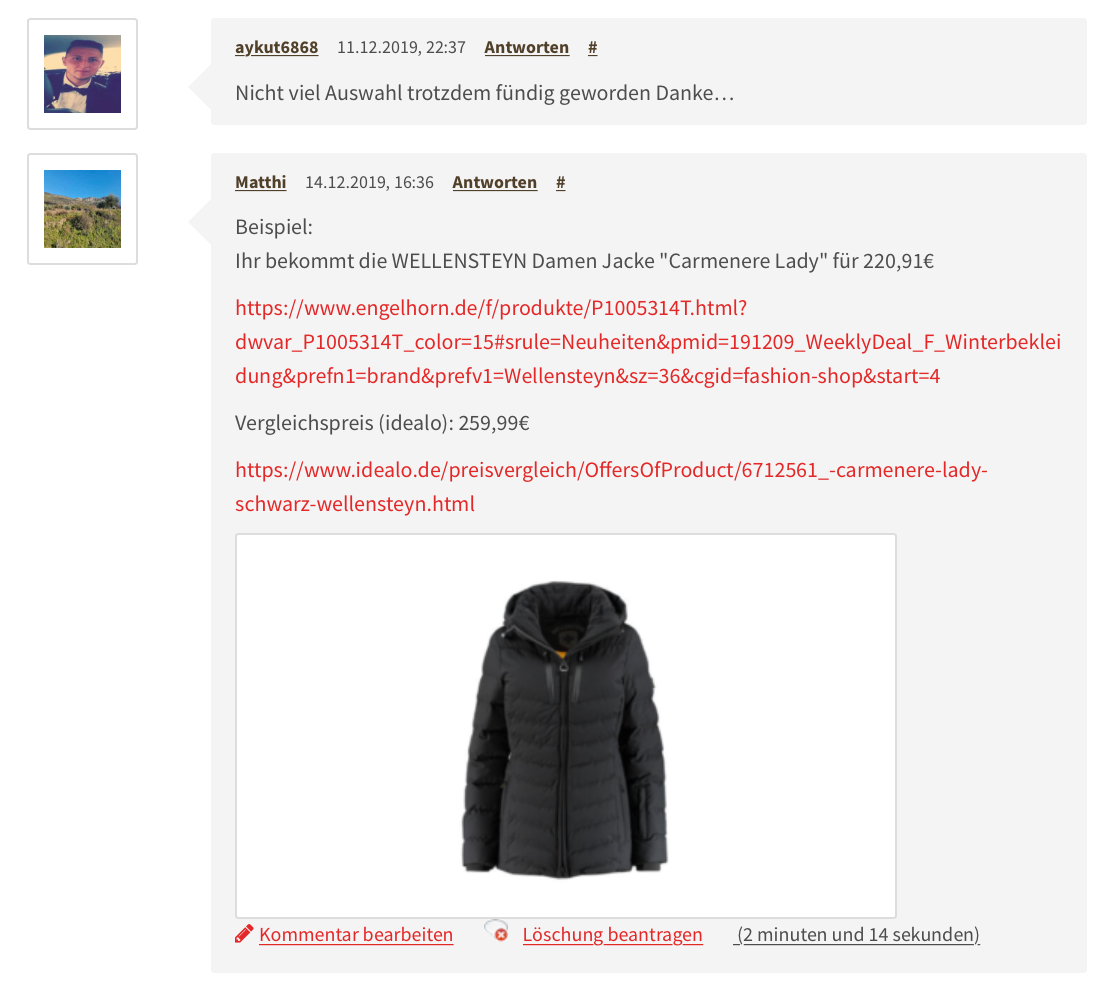This screenshot has height=1006, width=1102.
Task: Open aykut6868 username profile link
Action: [277, 47]
